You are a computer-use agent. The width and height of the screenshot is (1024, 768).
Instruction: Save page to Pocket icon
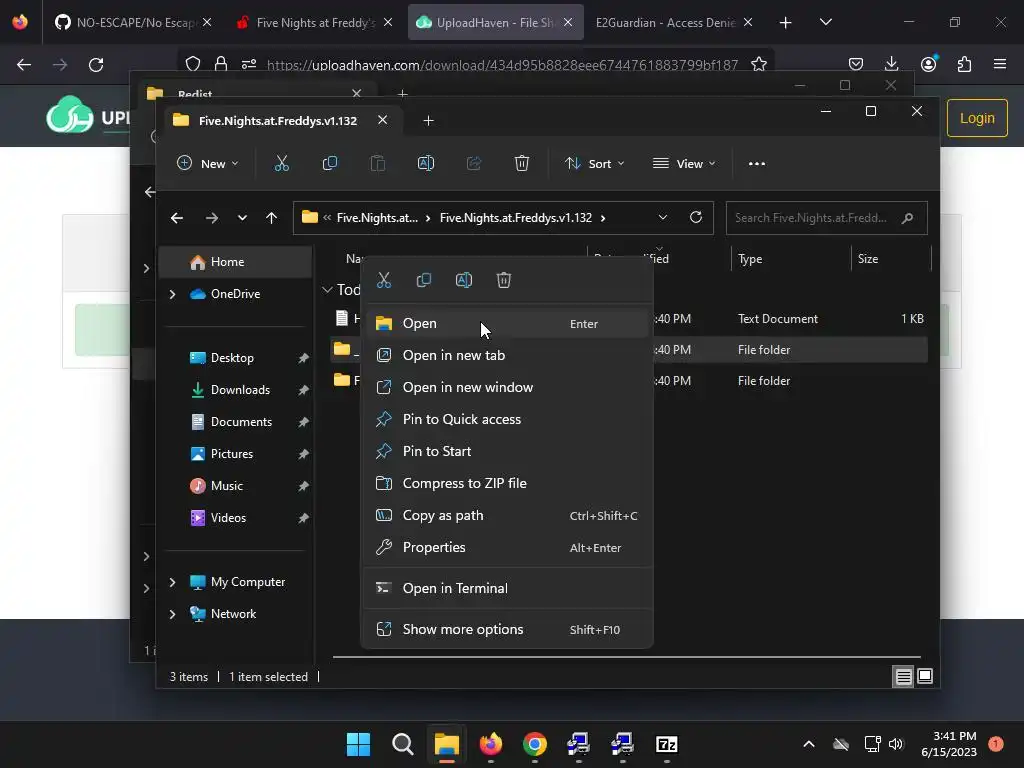point(856,64)
